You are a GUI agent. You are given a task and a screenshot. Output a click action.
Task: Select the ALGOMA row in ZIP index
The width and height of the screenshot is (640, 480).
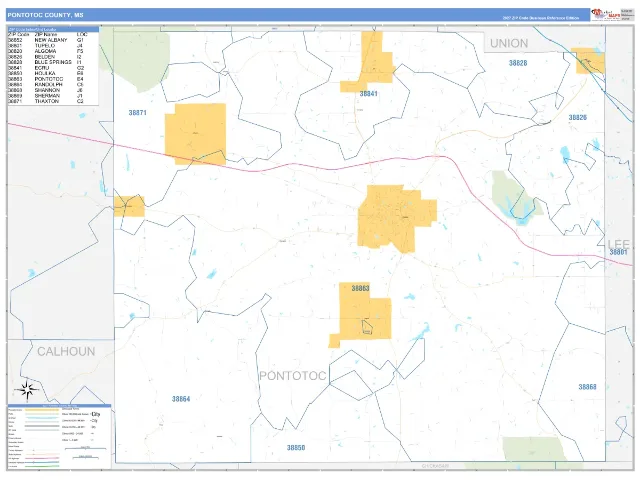[46, 51]
